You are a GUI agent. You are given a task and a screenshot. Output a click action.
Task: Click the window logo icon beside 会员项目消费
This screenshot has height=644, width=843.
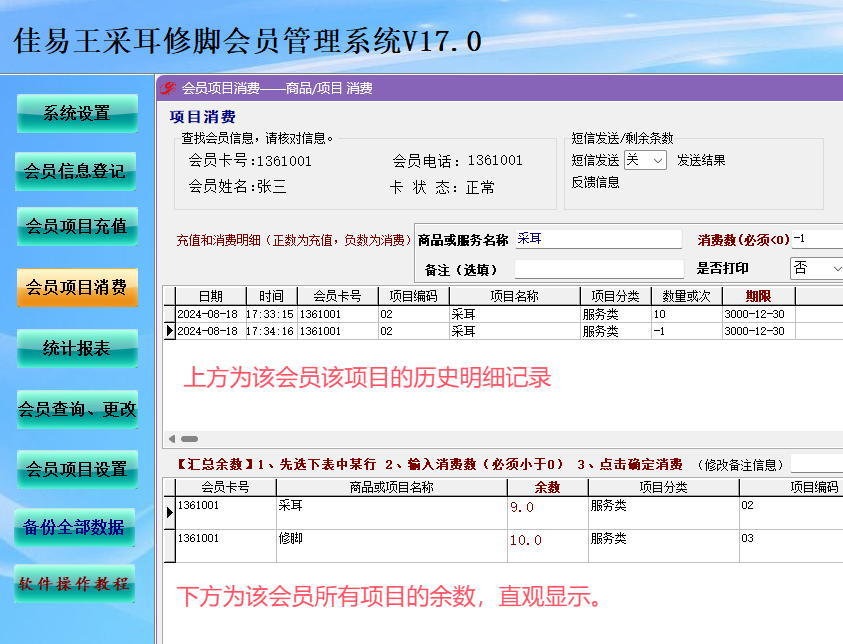(168, 88)
